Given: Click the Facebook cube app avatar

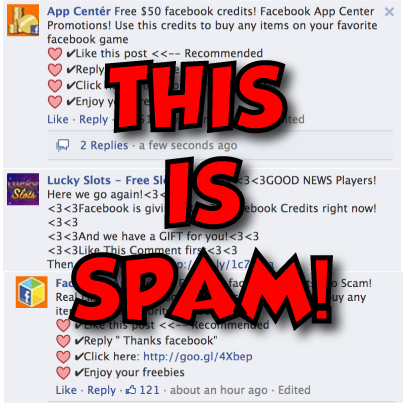Looking at the screenshot, I should 32,292.
